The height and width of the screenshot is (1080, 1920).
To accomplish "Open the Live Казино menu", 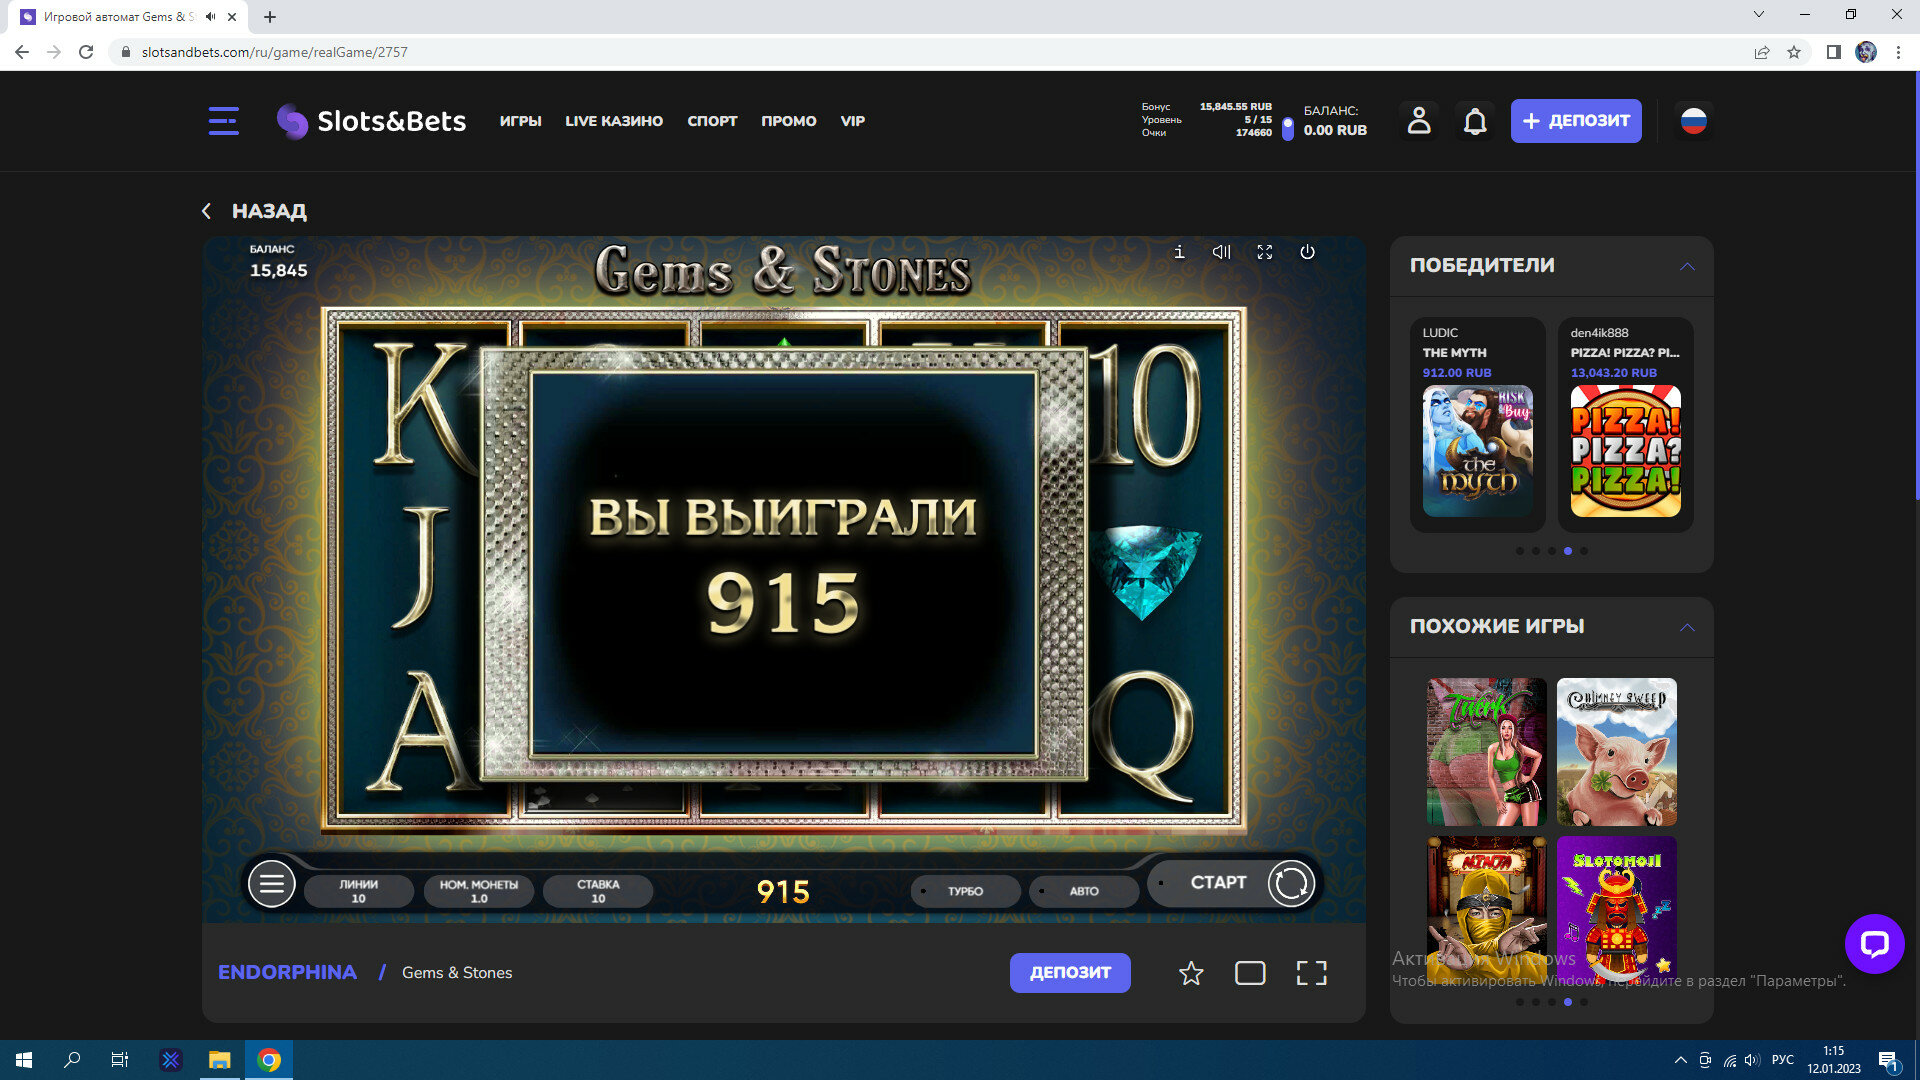I will point(613,121).
